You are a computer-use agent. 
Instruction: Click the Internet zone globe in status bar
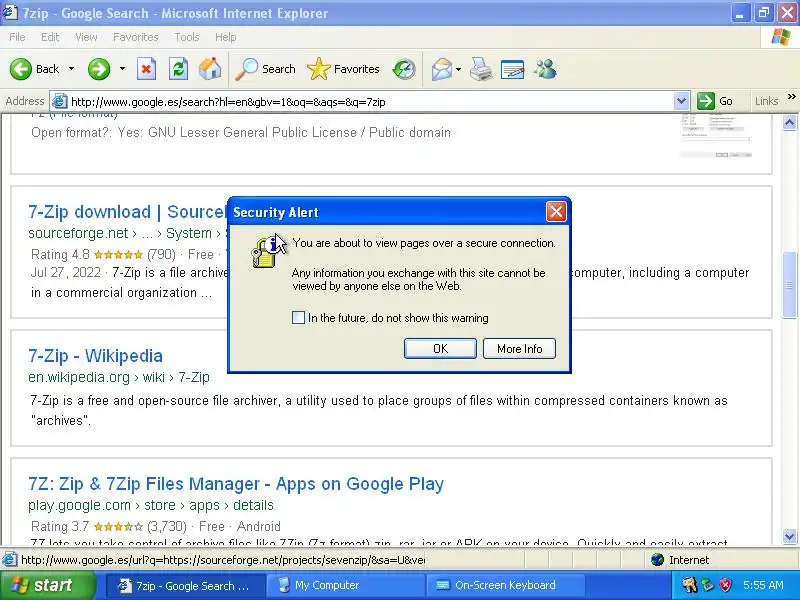pos(657,560)
